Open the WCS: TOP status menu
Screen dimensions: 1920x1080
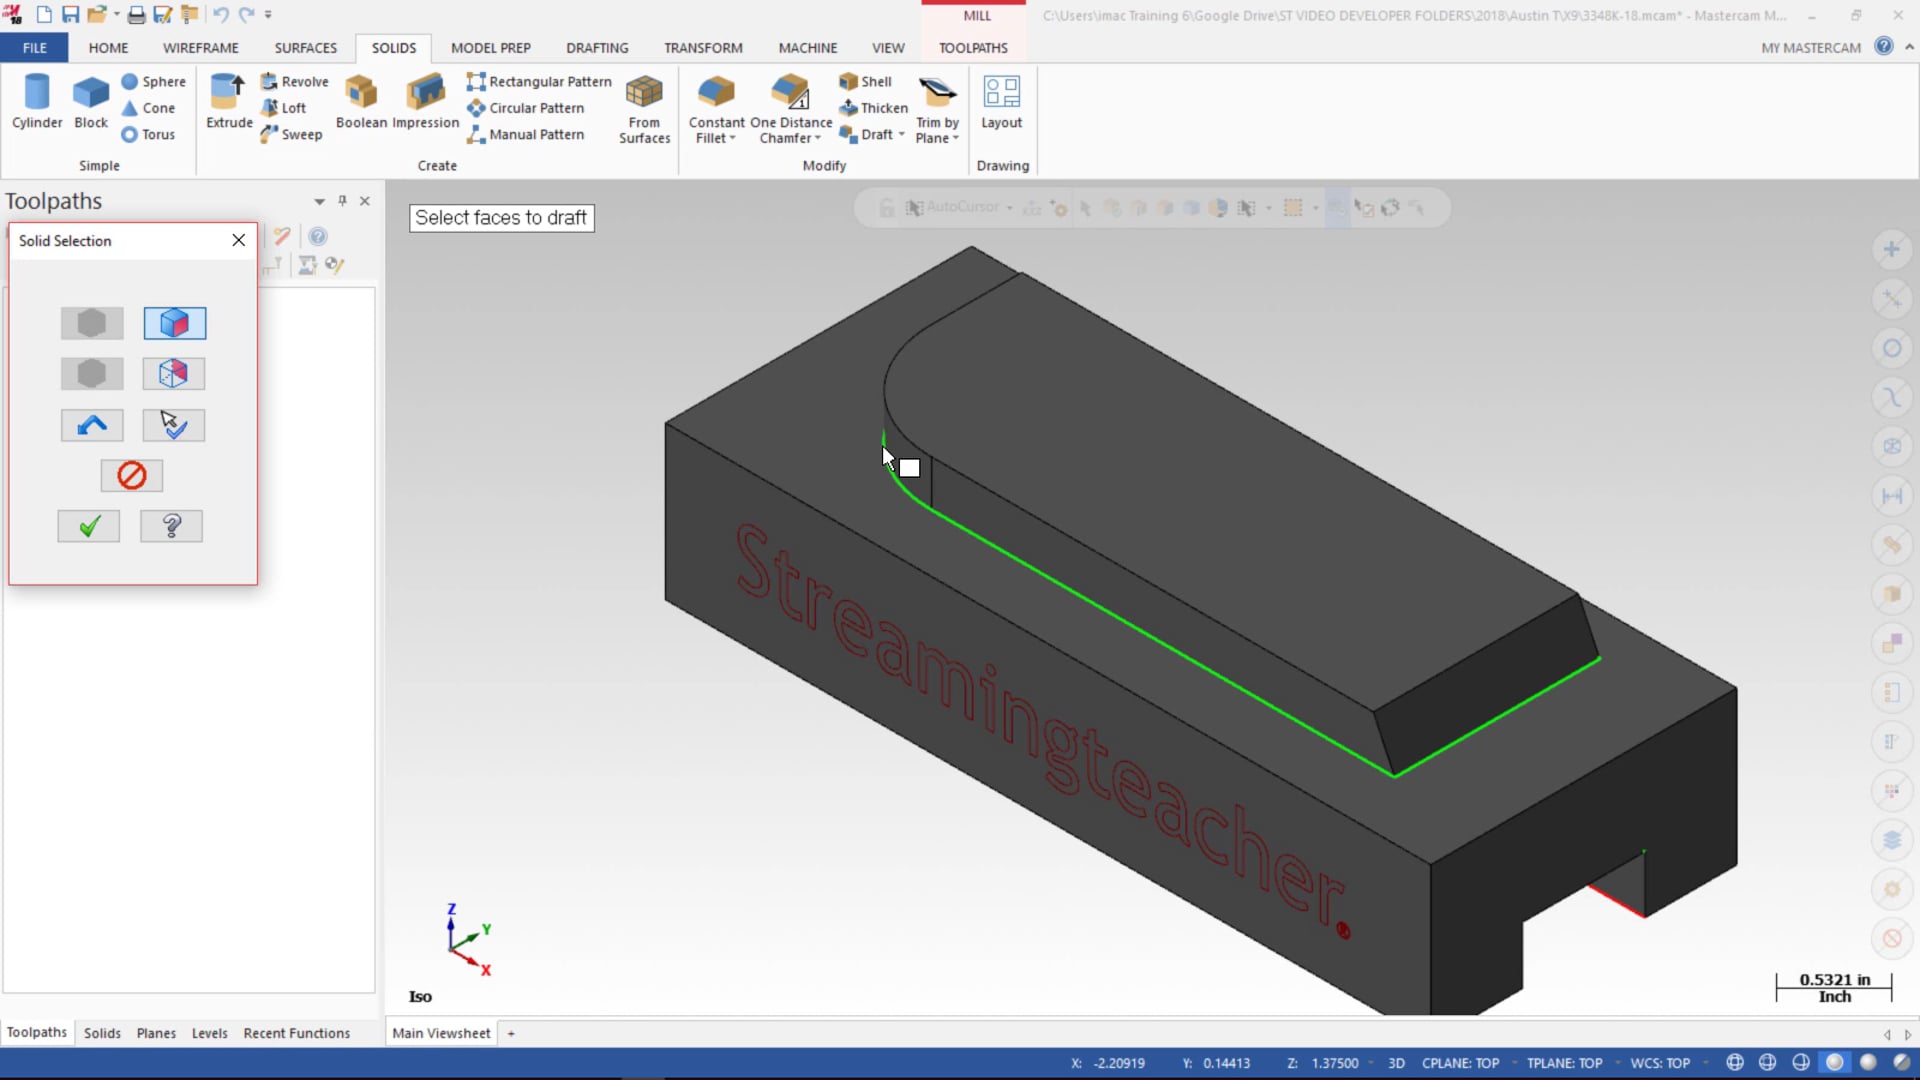coord(1660,1063)
